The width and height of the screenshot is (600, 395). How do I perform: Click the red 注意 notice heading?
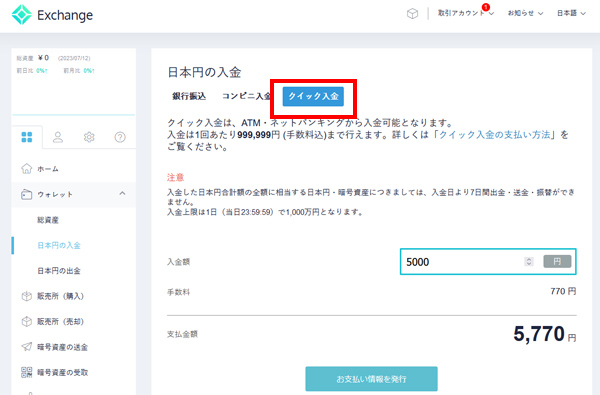pos(176,178)
